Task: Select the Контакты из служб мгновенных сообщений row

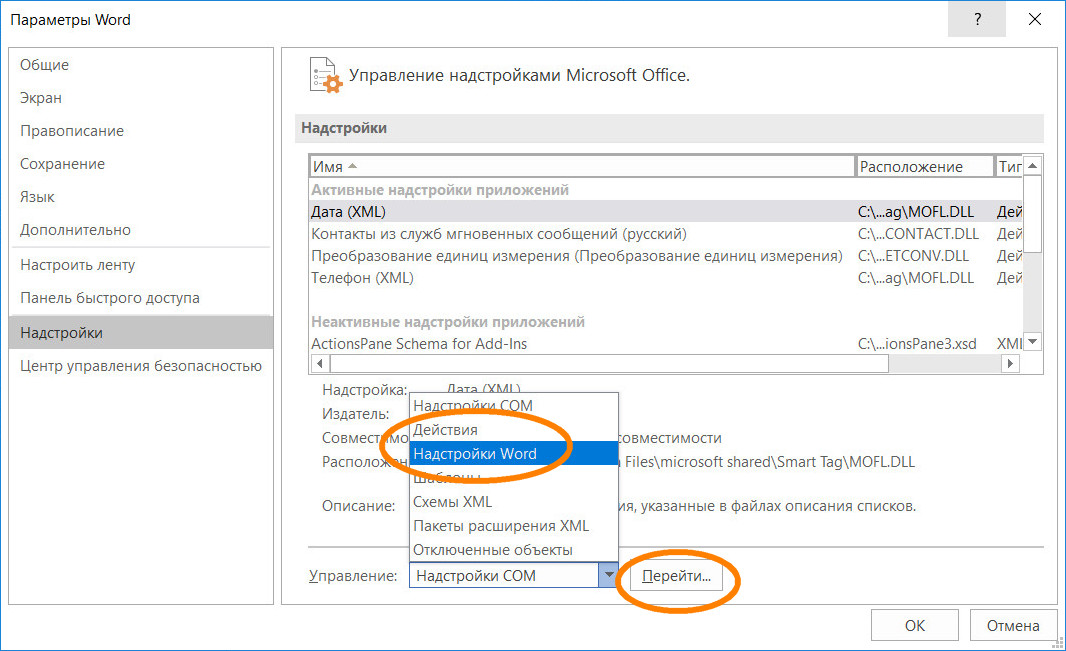Action: pyautogui.click(x=666, y=234)
